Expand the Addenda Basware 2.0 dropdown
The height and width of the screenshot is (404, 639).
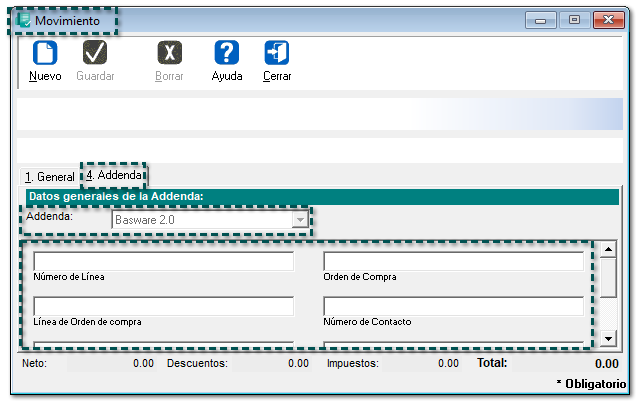click(x=299, y=219)
